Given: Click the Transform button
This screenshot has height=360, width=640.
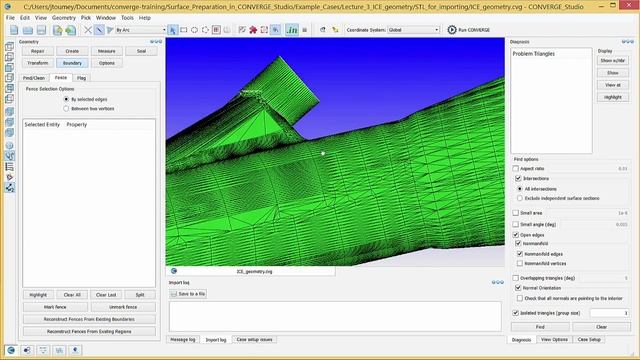Looking at the screenshot, I should coord(38,63).
